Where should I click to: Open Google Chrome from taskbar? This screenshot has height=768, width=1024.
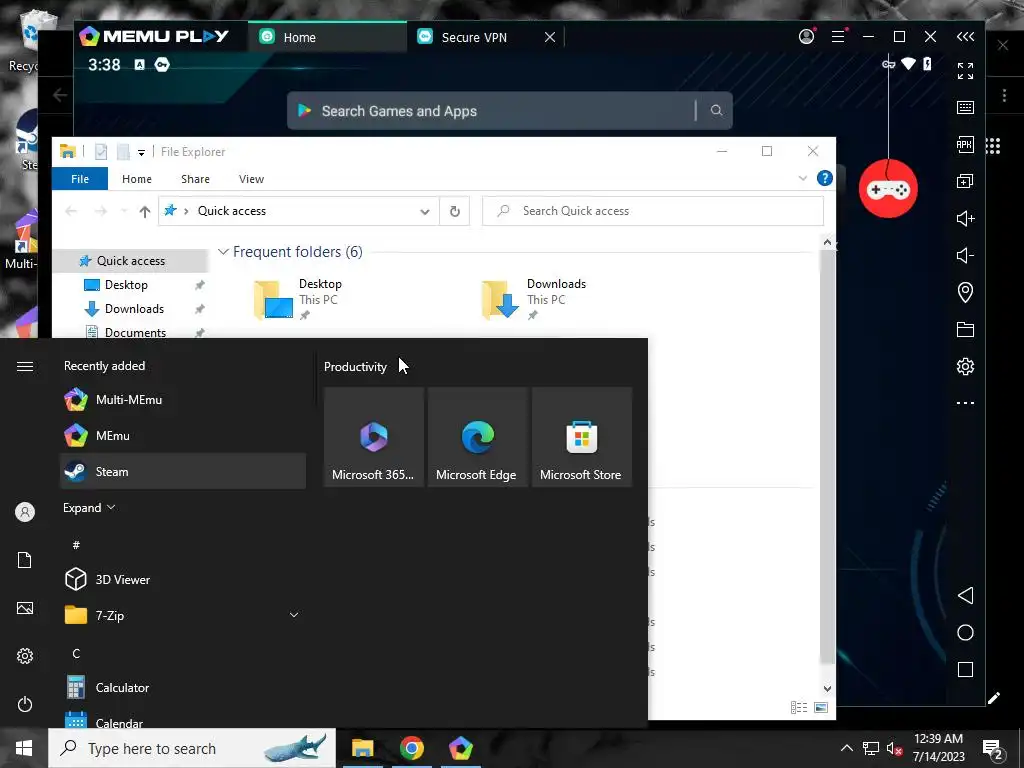pyautogui.click(x=411, y=748)
